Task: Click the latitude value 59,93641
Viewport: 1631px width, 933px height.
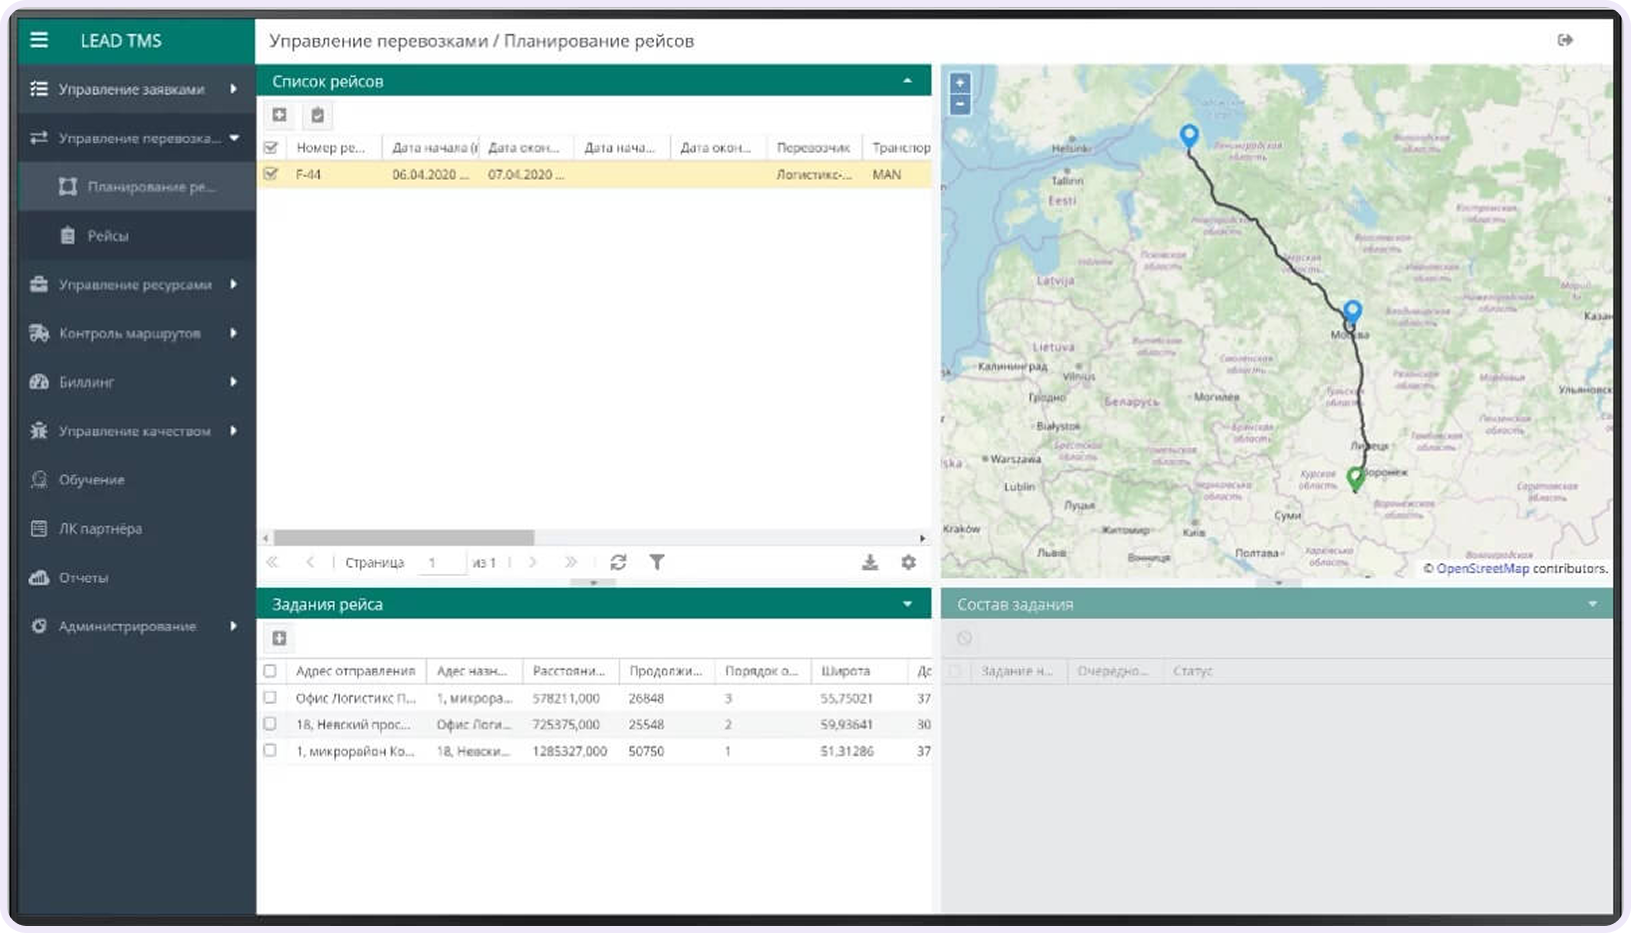Action: [846, 724]
